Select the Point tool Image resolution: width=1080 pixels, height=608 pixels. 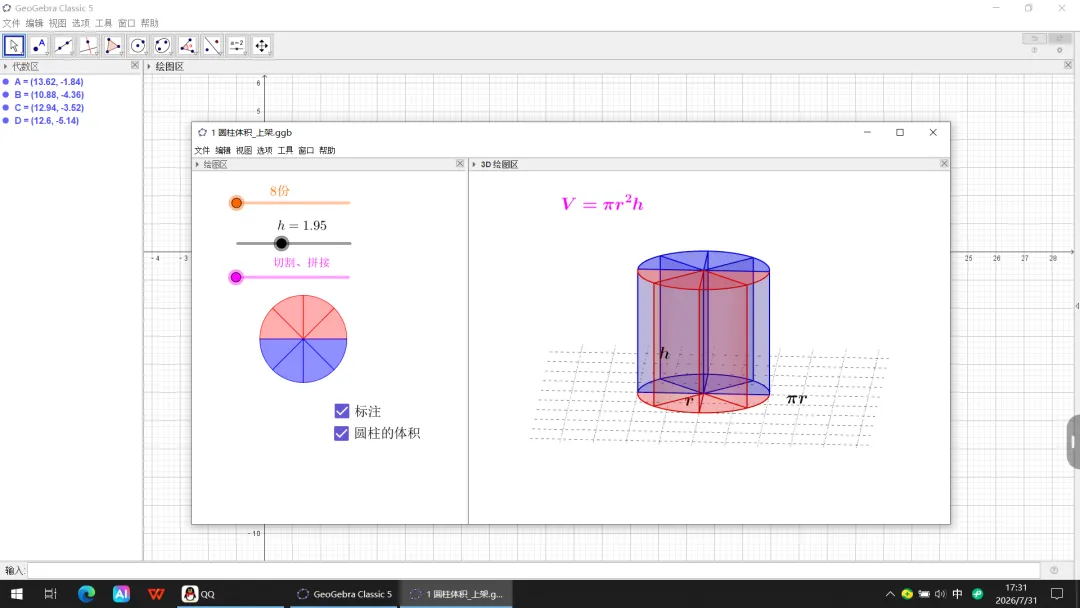tap(39, 45)
